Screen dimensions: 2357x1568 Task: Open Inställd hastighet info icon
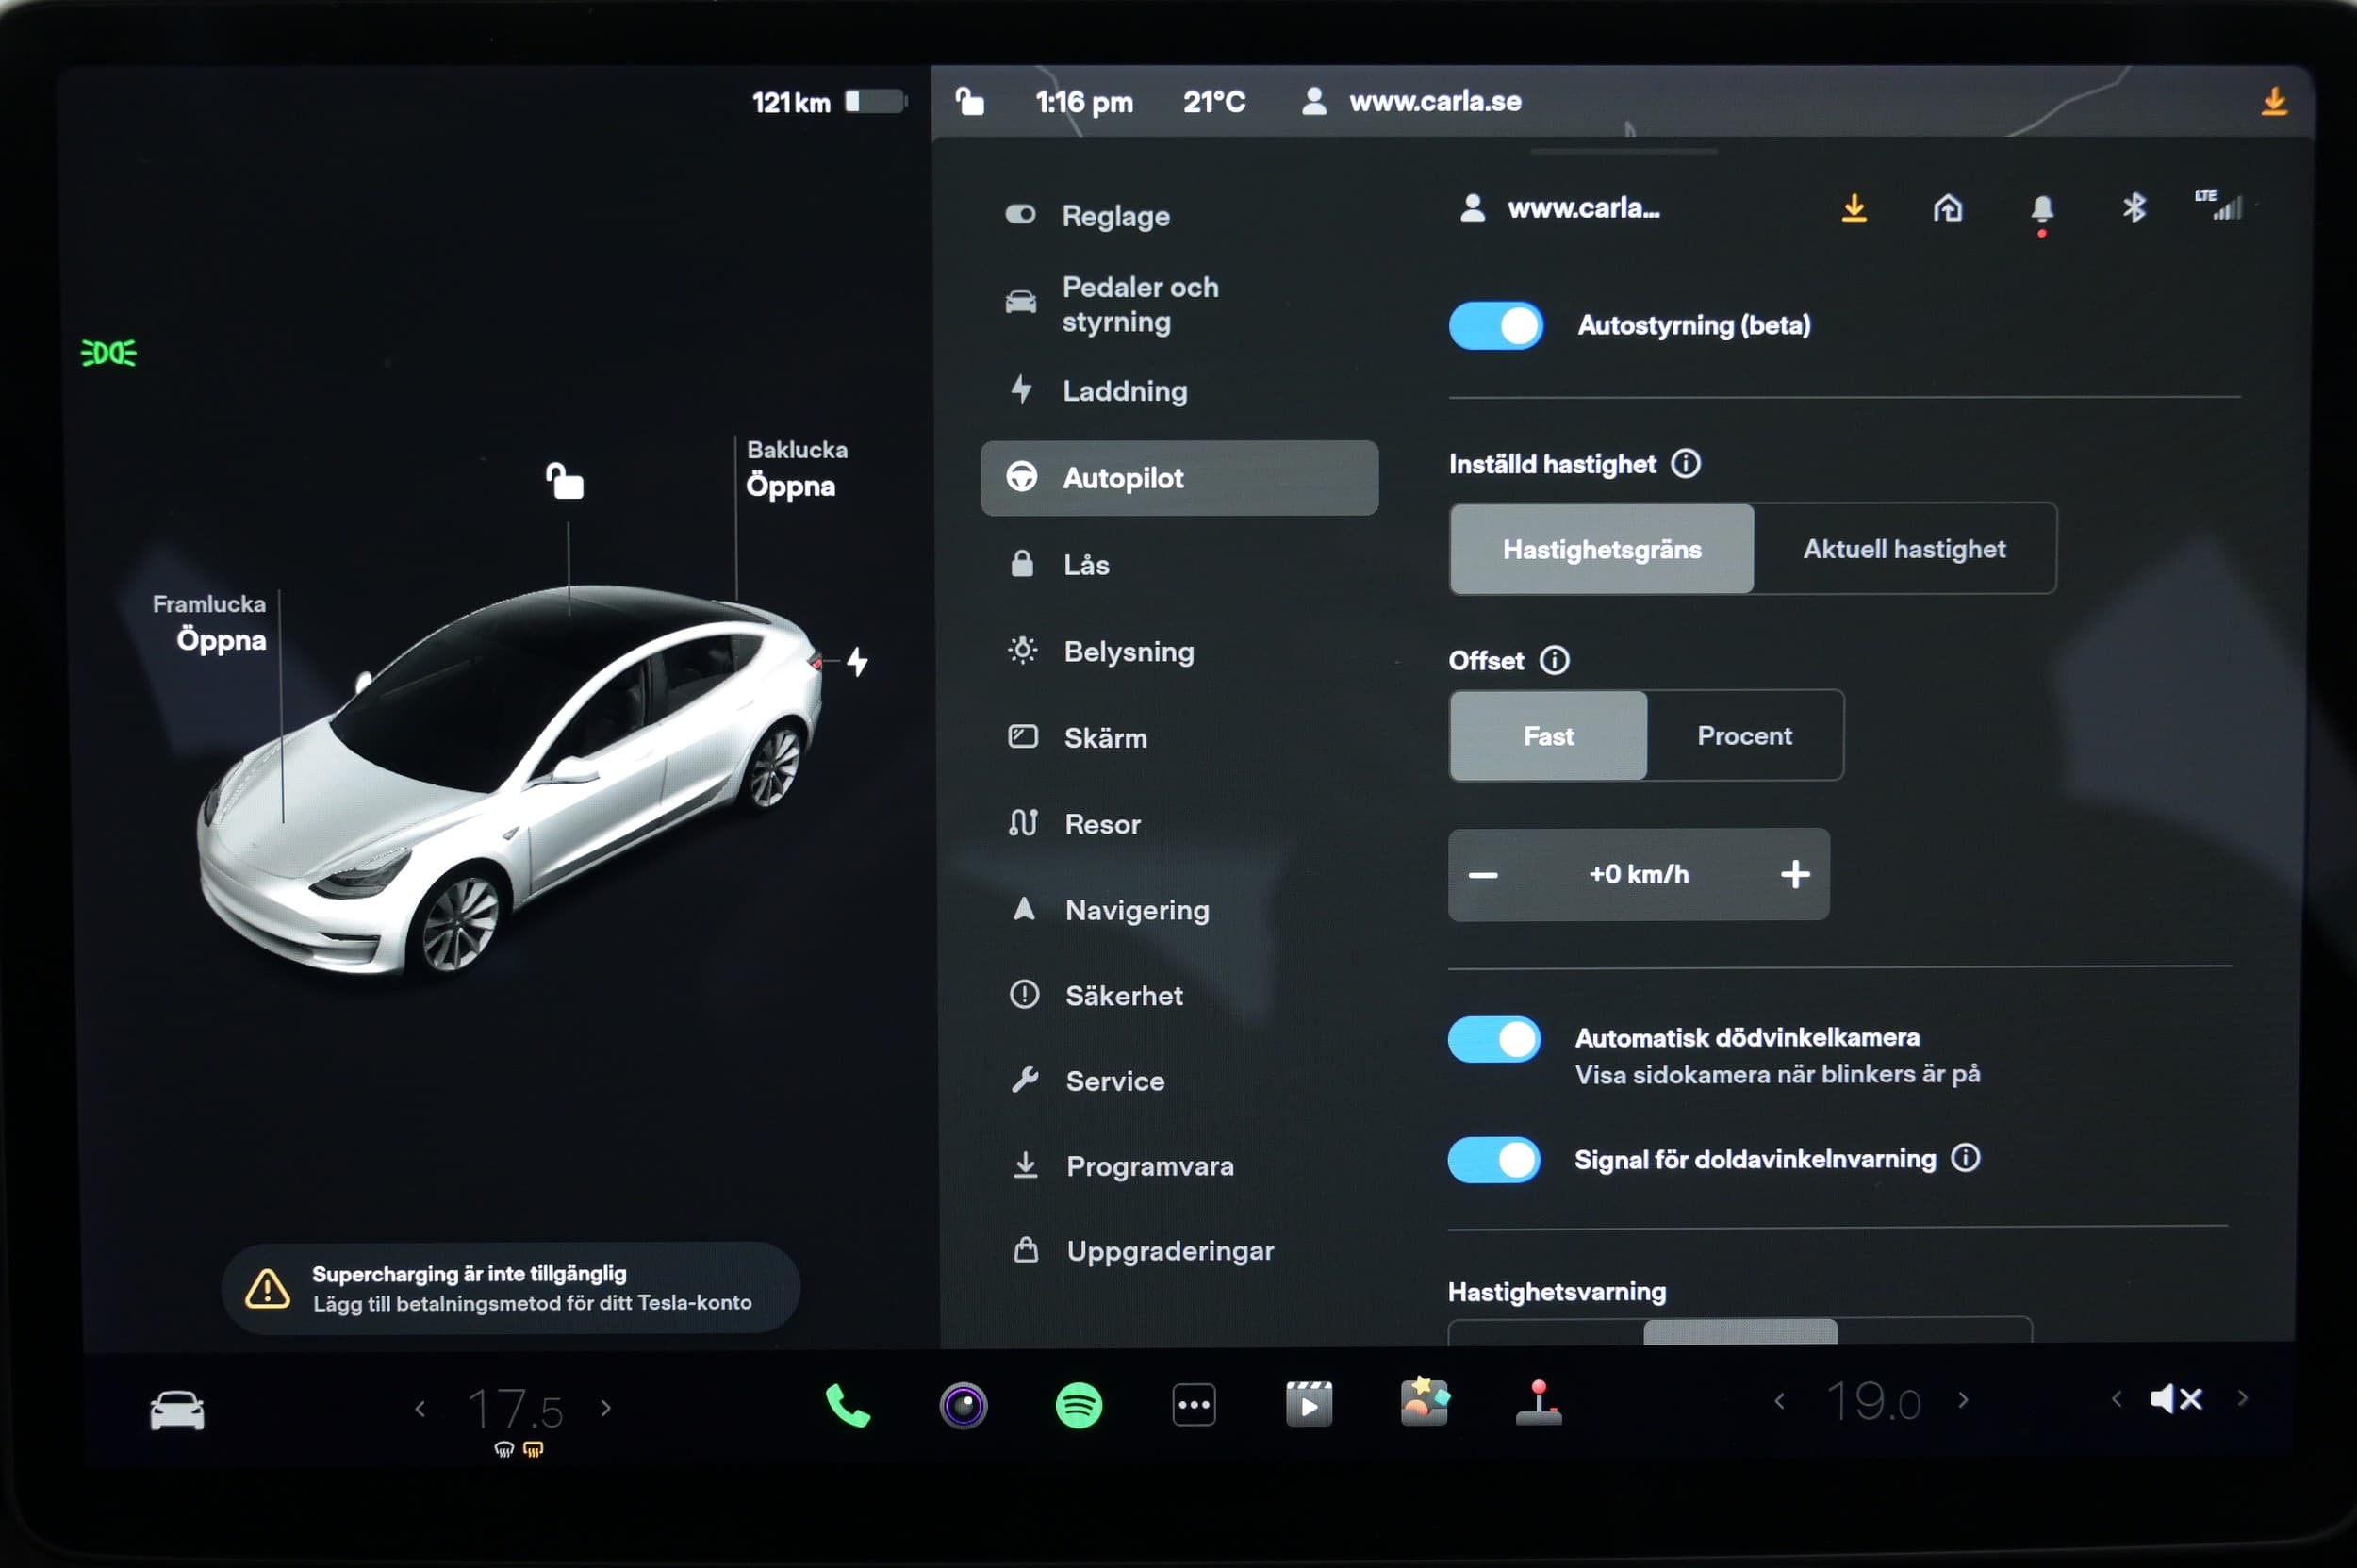coord(1685,464)
